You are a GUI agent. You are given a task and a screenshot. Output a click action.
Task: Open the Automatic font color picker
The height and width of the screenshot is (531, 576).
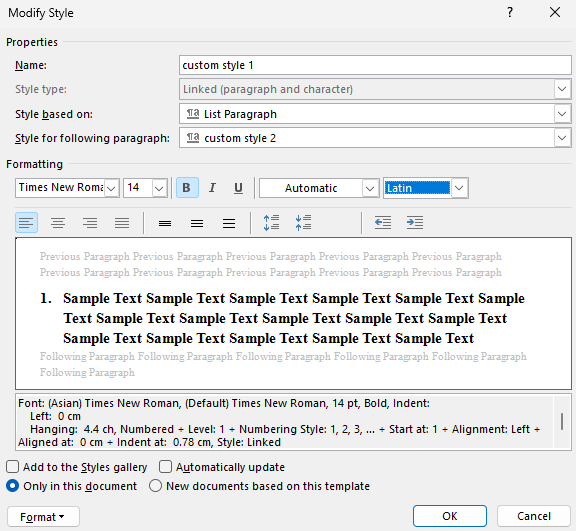[319, 188]
